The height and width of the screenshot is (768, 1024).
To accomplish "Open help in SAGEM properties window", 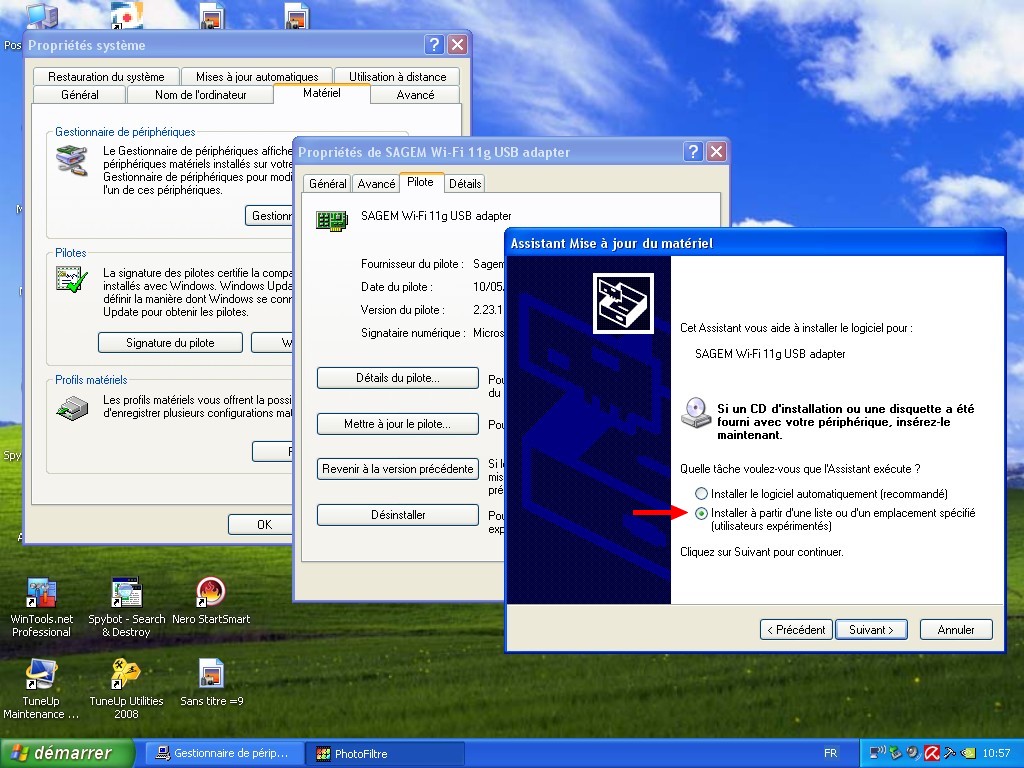I will tap(693, 152).
